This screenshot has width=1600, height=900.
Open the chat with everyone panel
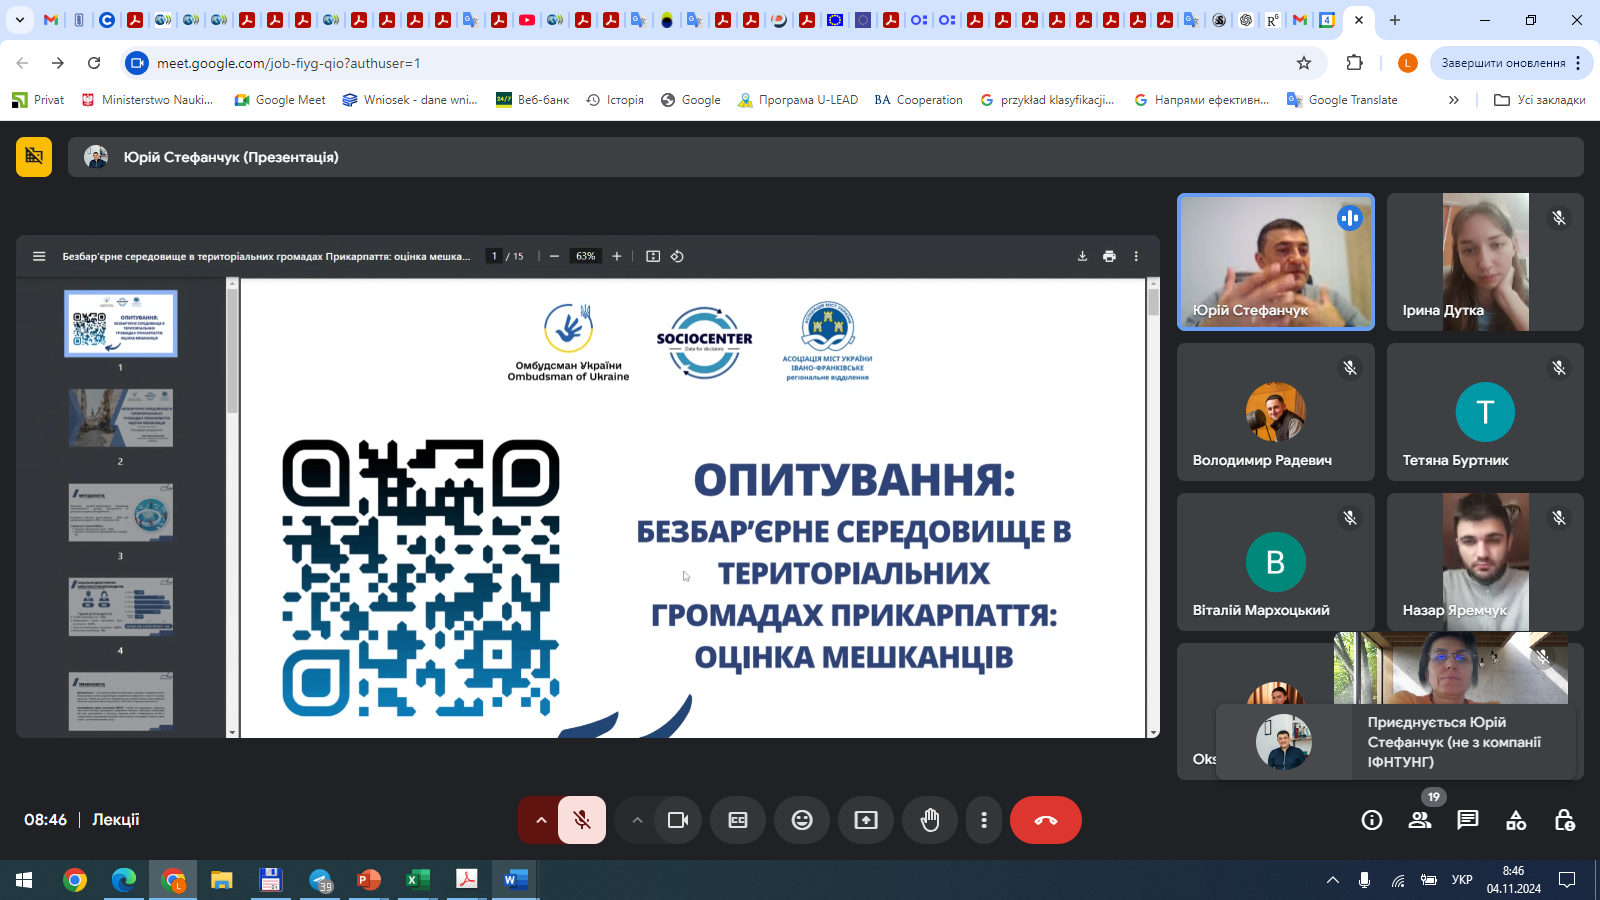coord(1467,820)
